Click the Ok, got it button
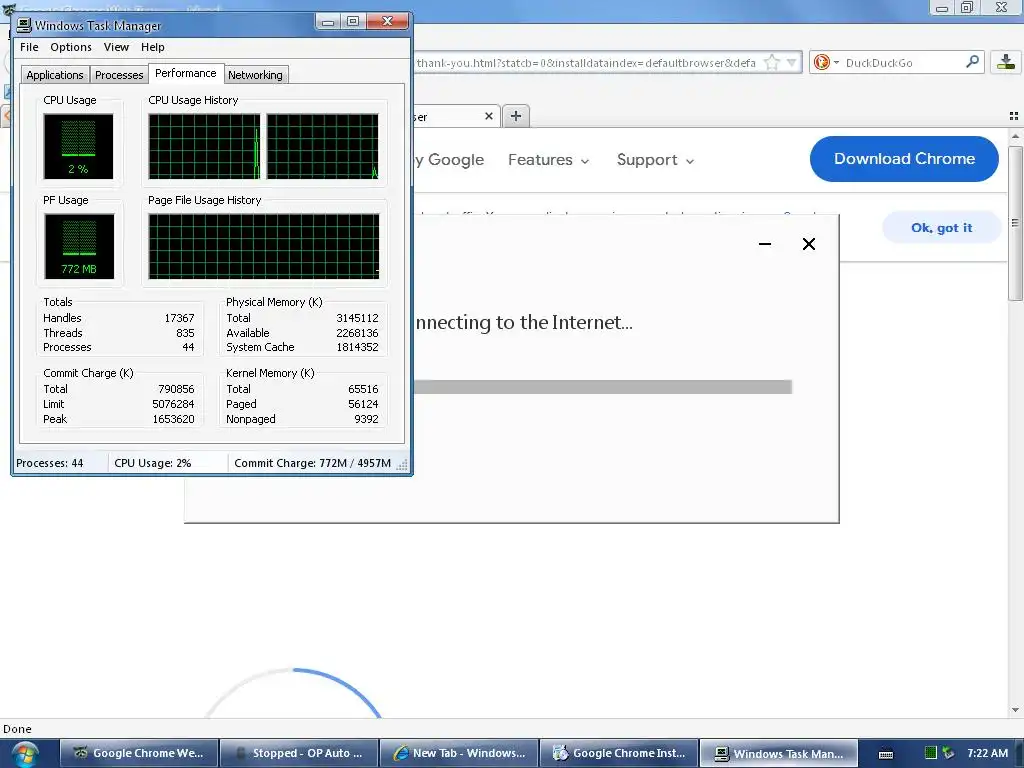Viewport: 1024px width, 768px height. [941, 228]
